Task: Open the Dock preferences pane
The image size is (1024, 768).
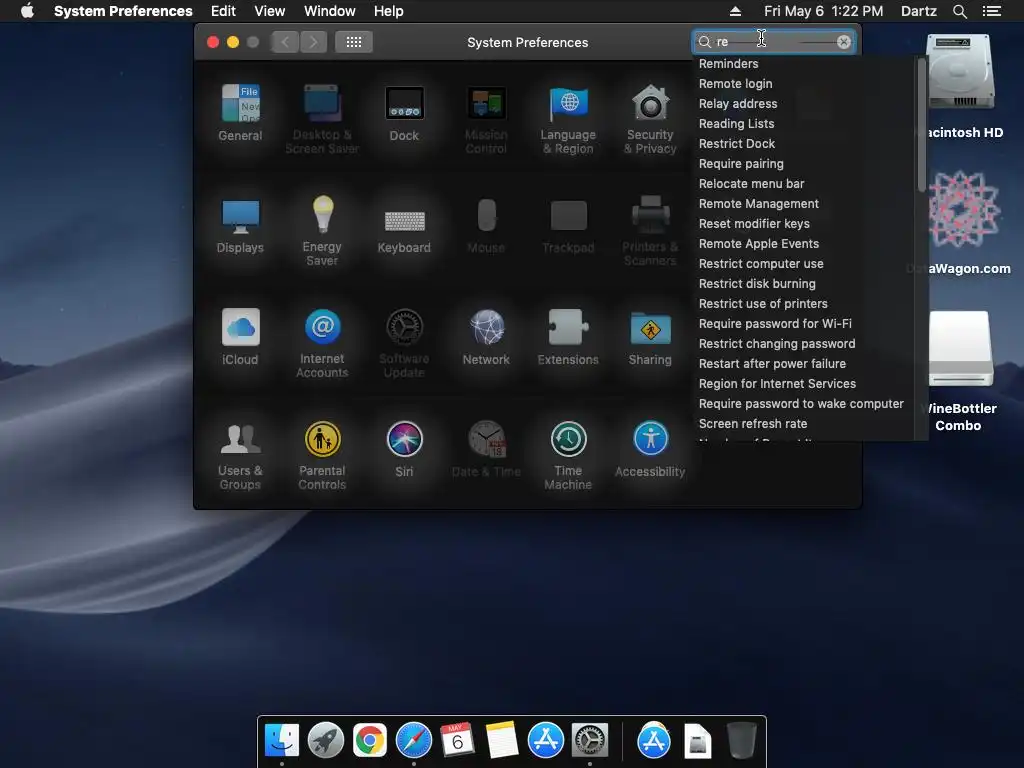Action: (404, 113)
